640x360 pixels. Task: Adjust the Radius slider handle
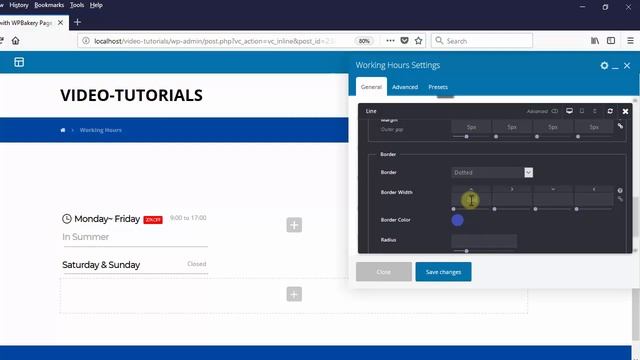pos(467,251)
